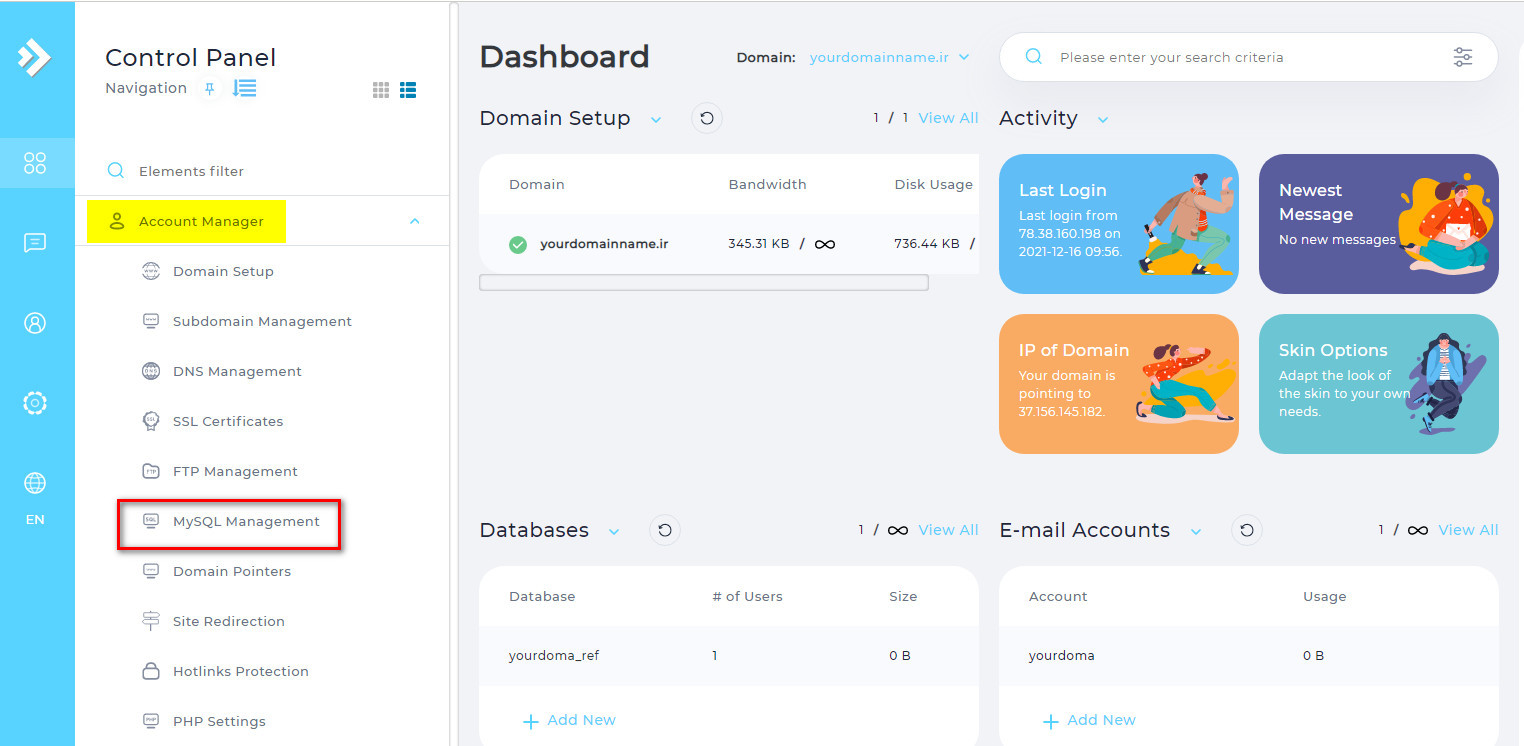1524x746 pixels.
Task: Click the DNS Management icon in navigation
Action: point(151,371)
